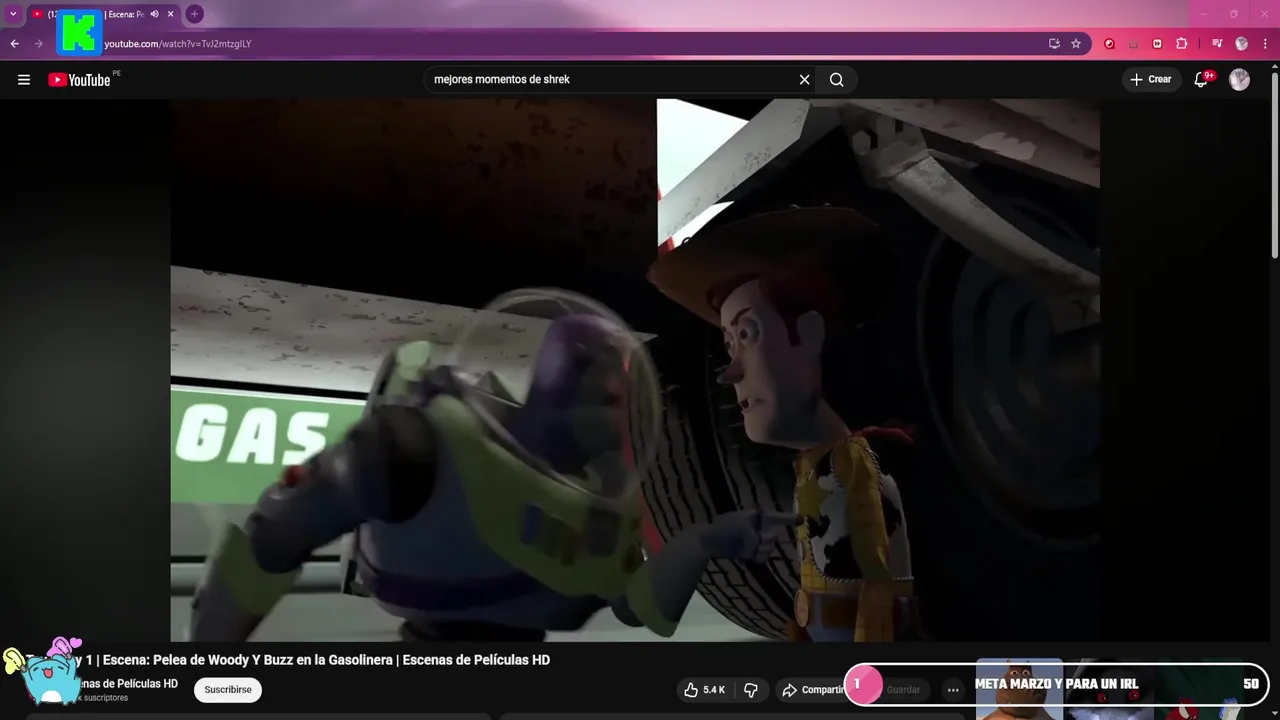The width and height of the screenshot is (1280, 720).
Task: Click the install app icon in the address bar
Action: (x=1054, y=44)
